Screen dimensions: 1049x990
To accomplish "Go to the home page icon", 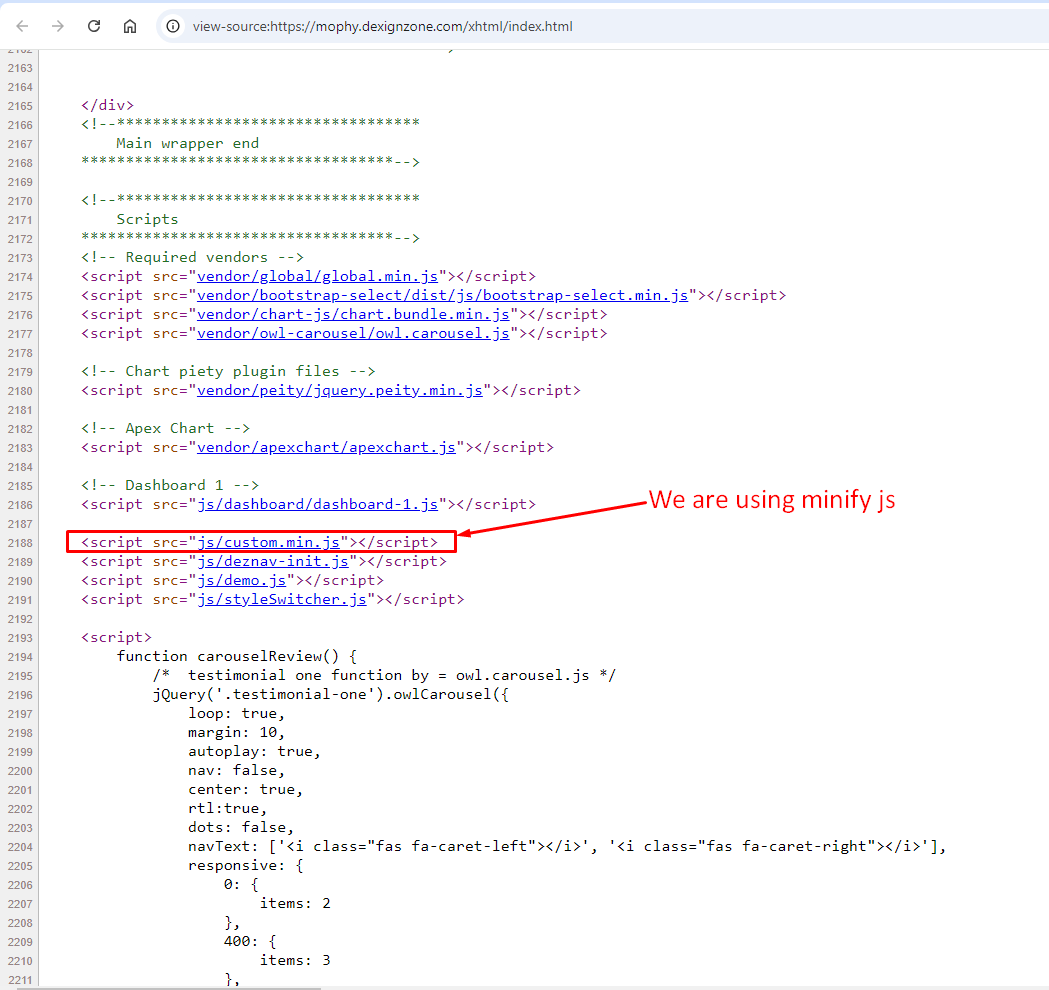I will (130, 26).
